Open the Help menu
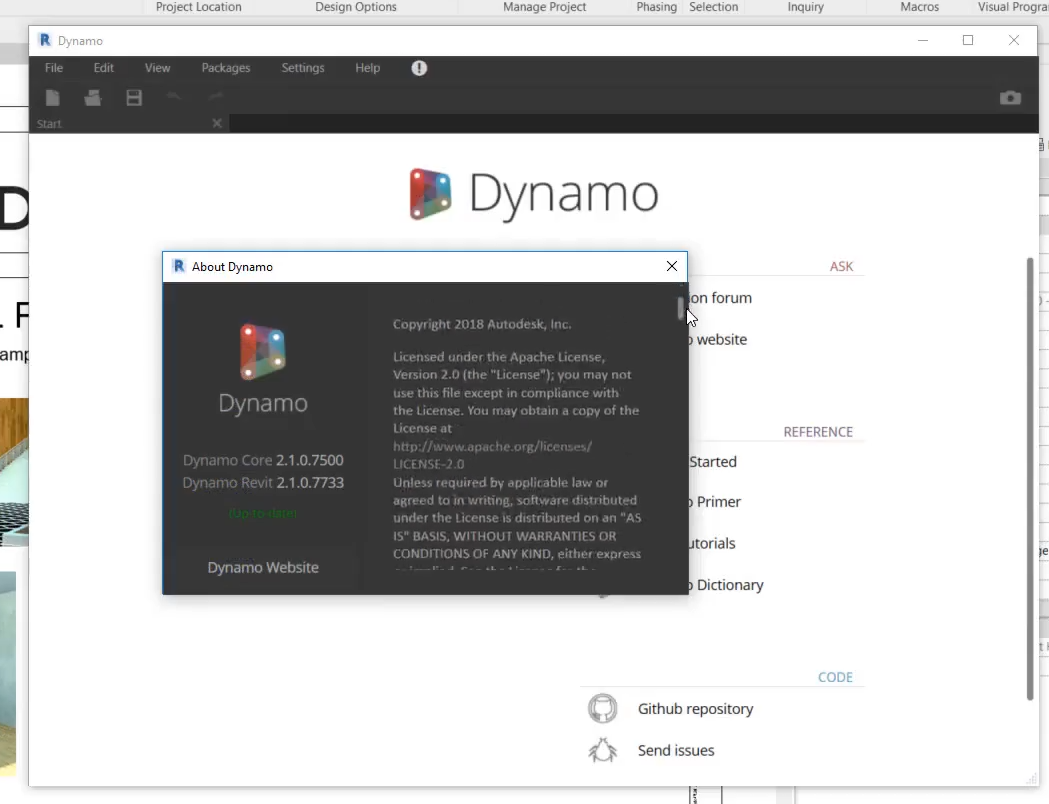 367,68
